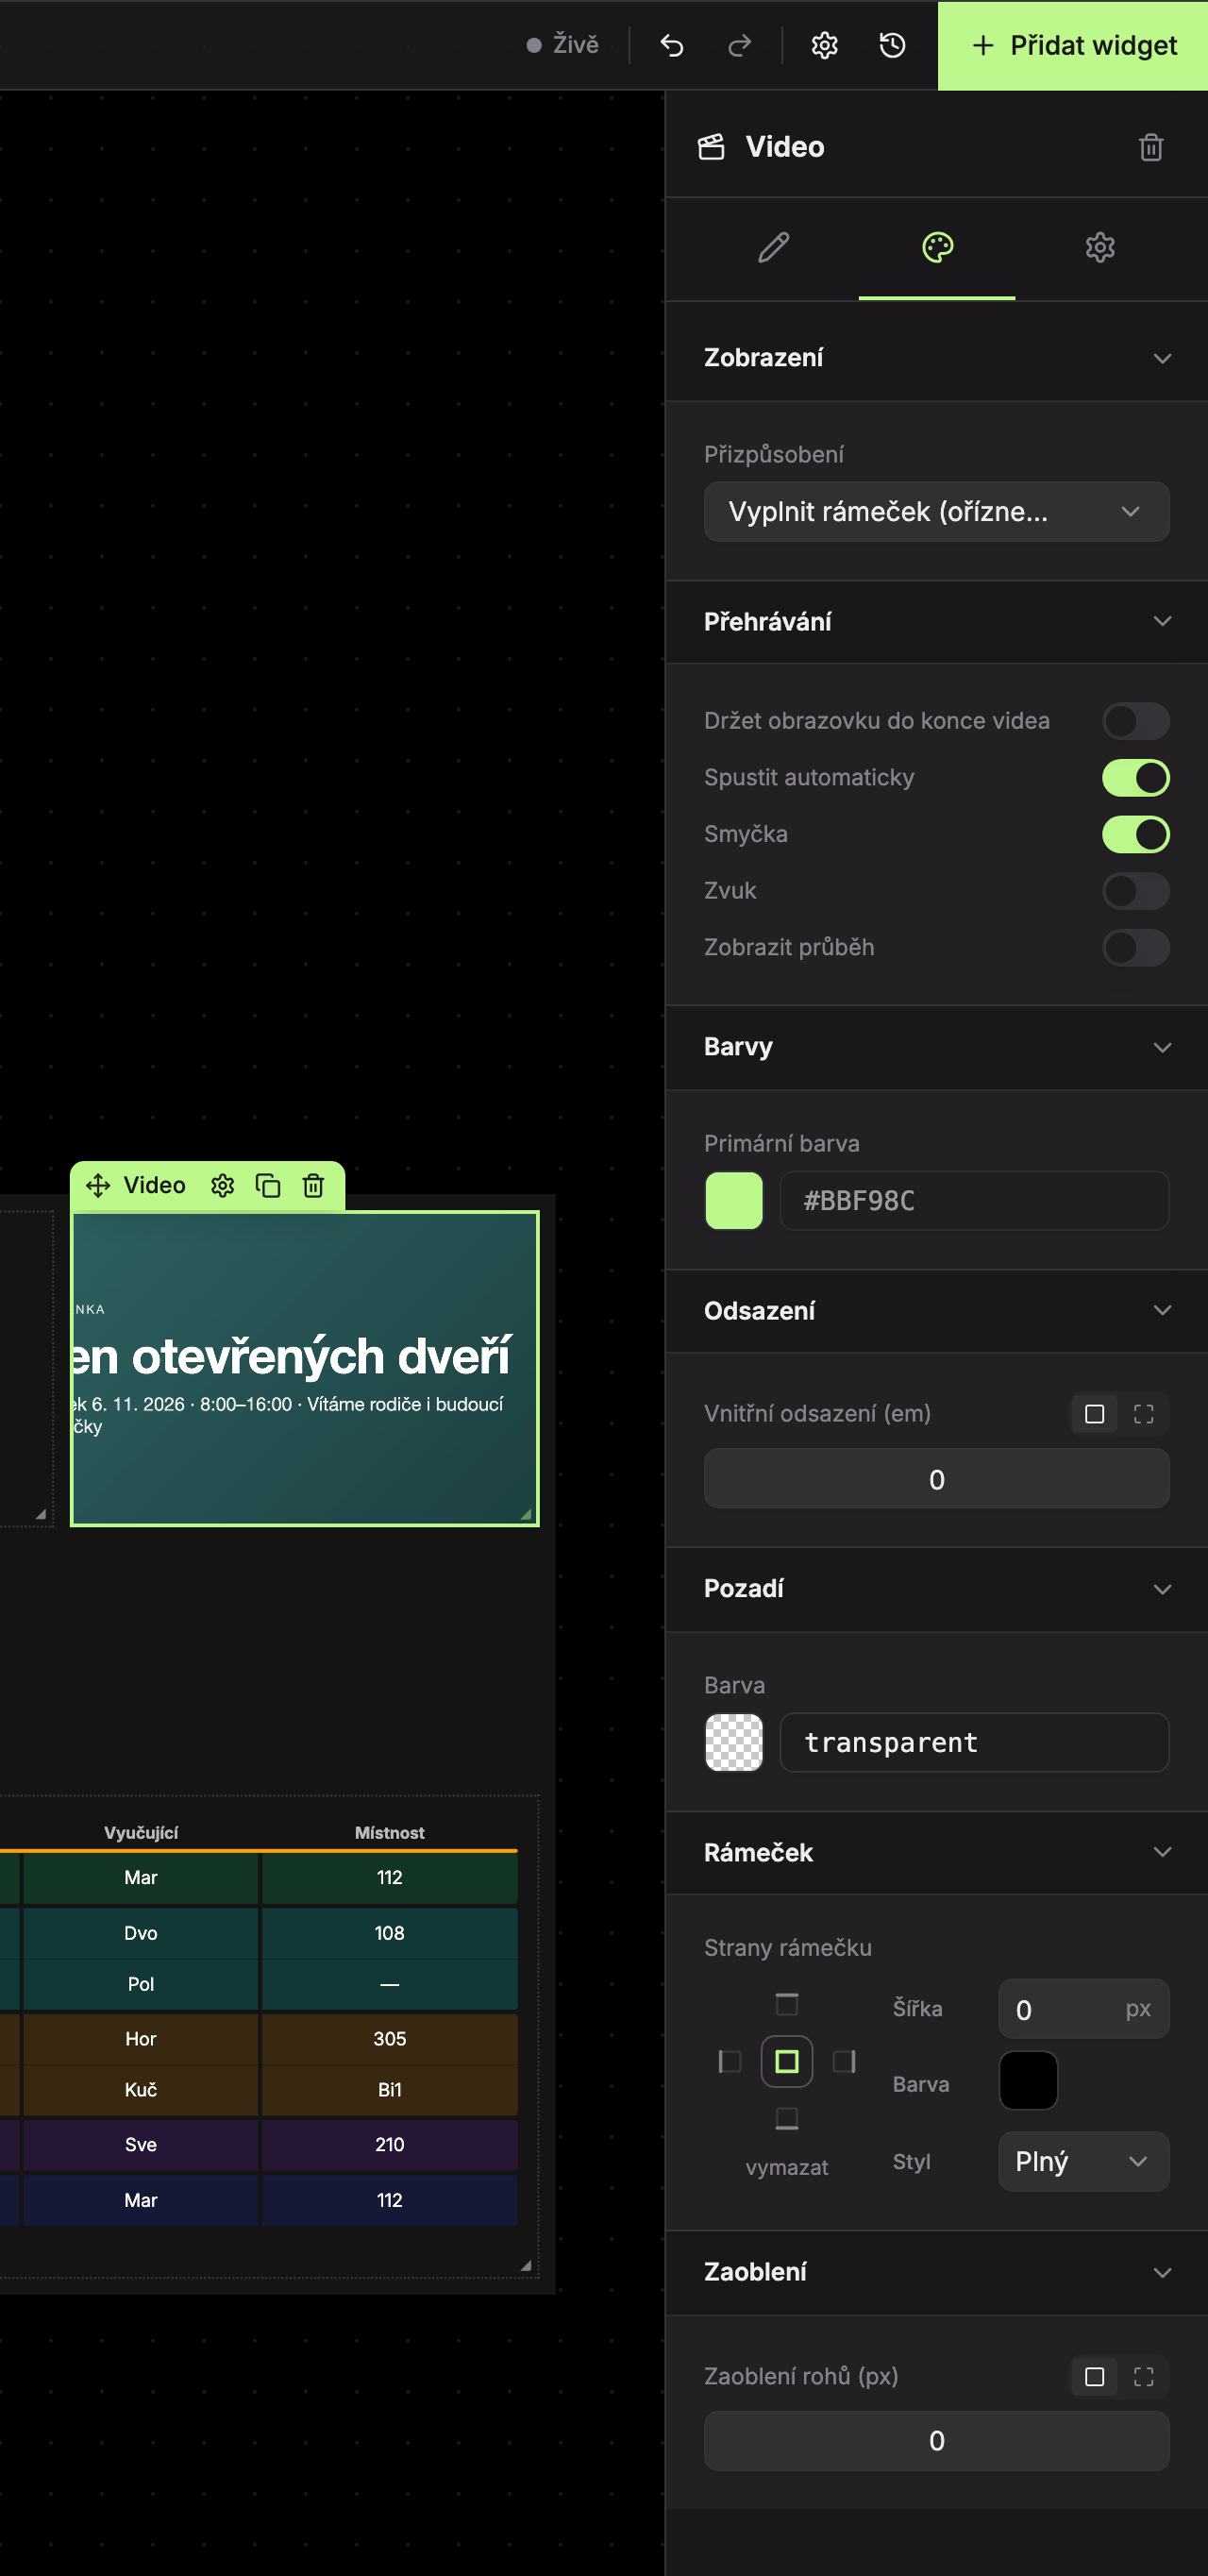
Task: Click the border width 'Šířka' input
Action: (1084, 2009)
